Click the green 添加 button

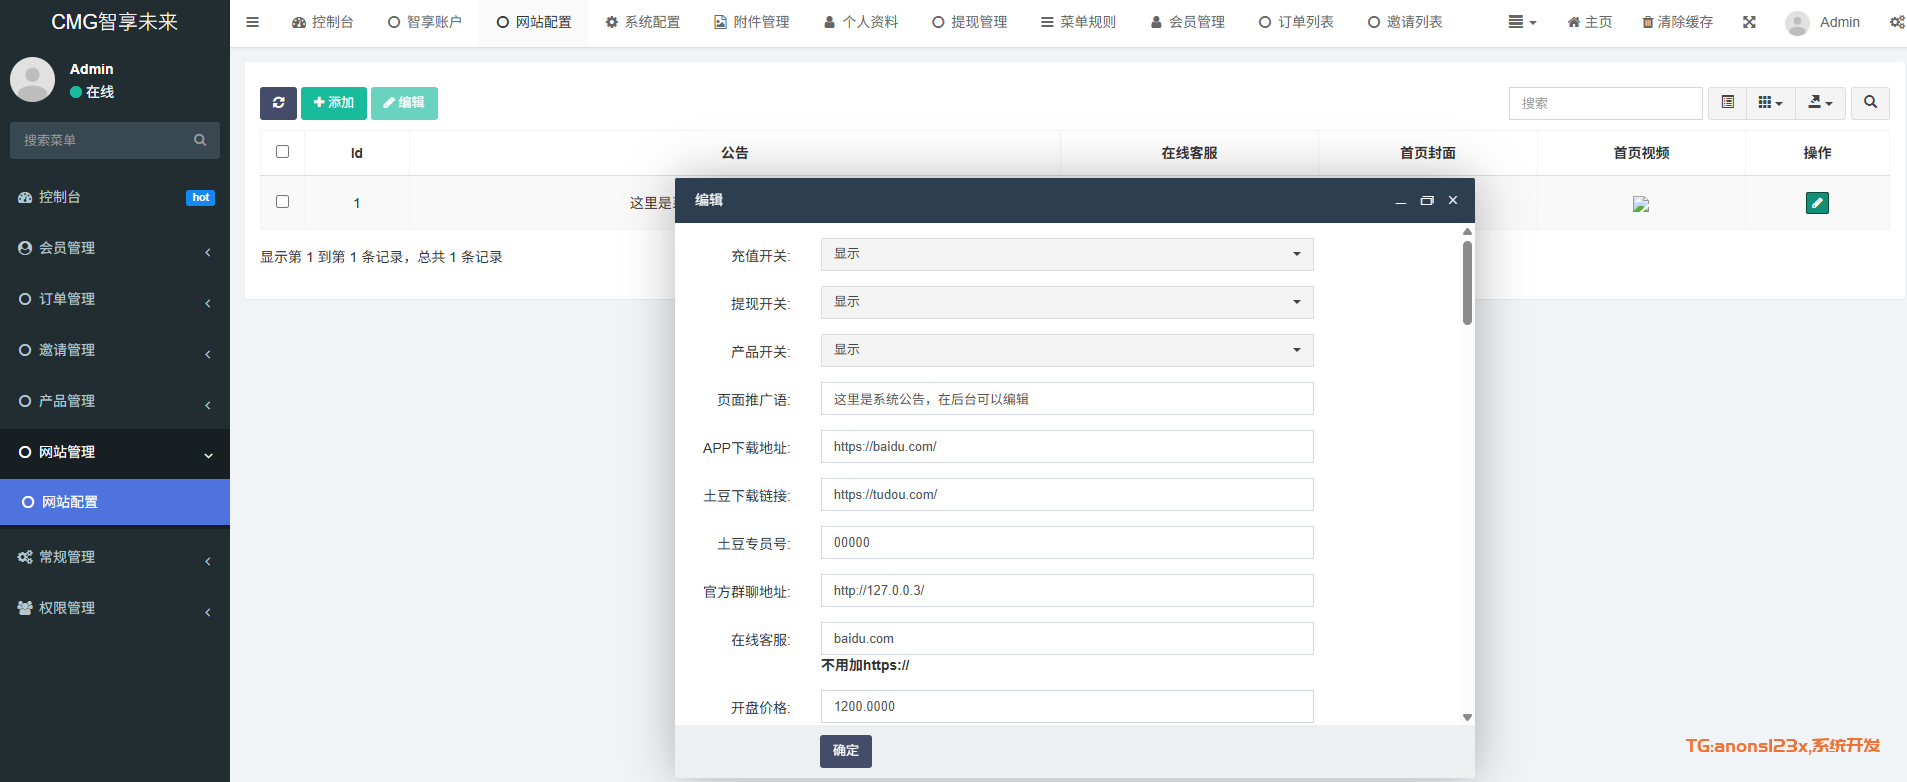click(x=334, y=103)
